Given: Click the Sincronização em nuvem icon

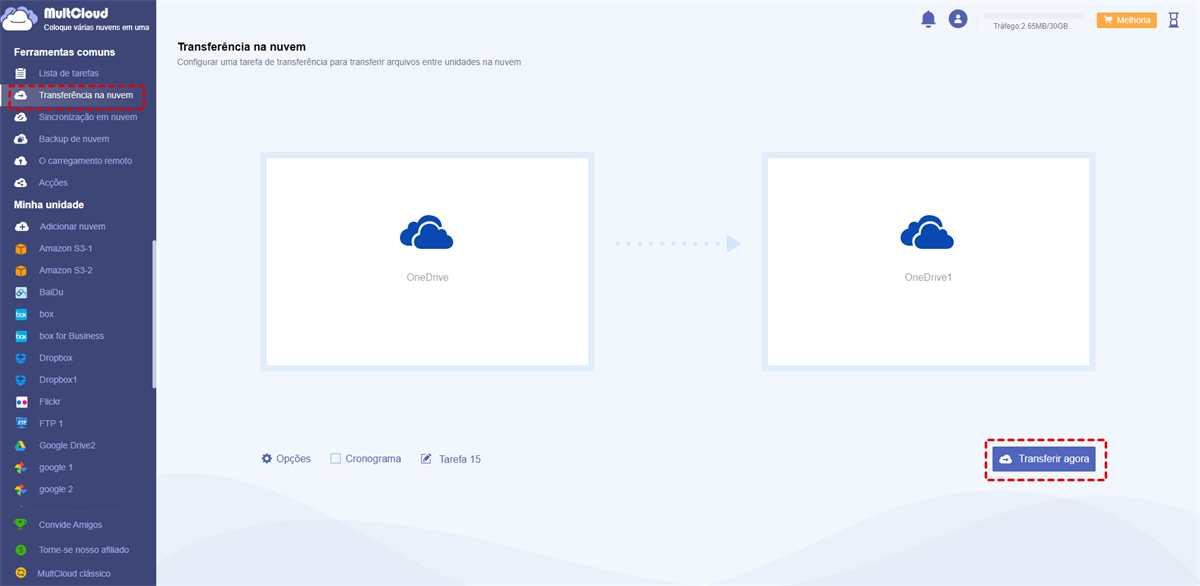Looking at the screenshot, I should [20, 117].
